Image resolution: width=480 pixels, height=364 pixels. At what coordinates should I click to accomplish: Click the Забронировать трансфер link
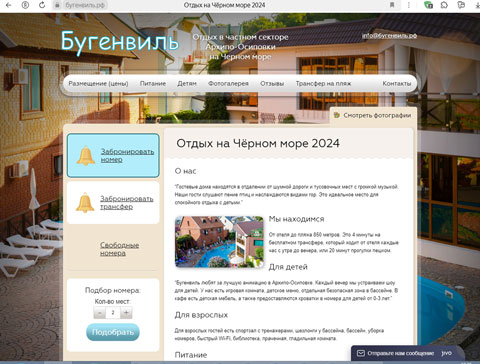pyautogui.click(x=127, y=202)
